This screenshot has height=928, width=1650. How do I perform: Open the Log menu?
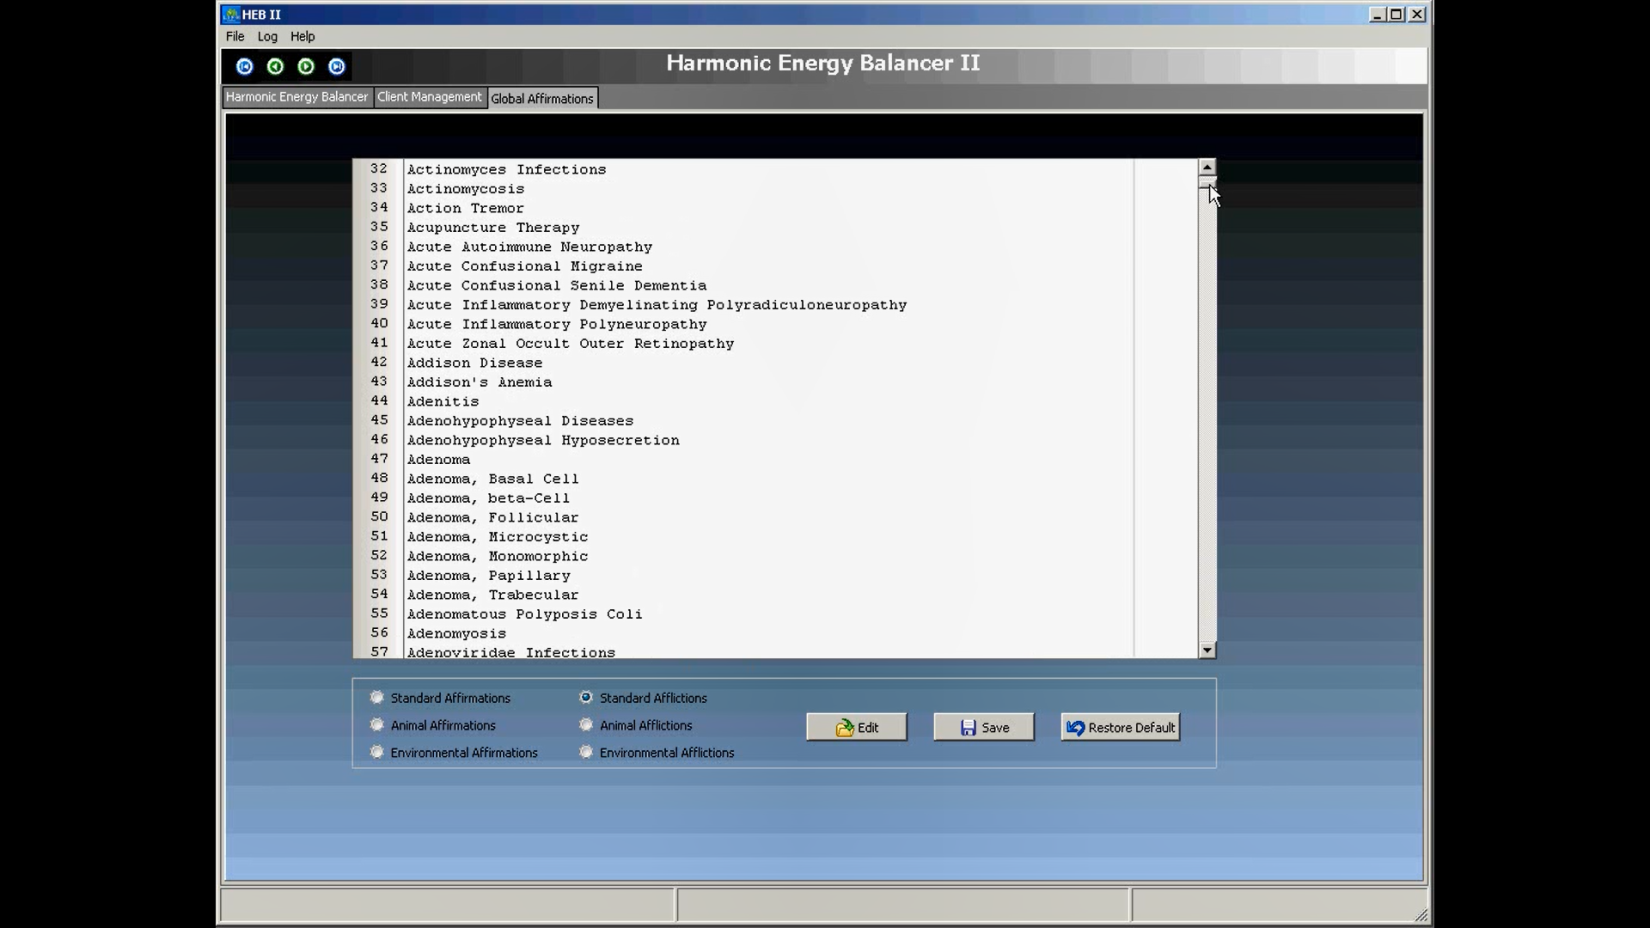point(267,36)
